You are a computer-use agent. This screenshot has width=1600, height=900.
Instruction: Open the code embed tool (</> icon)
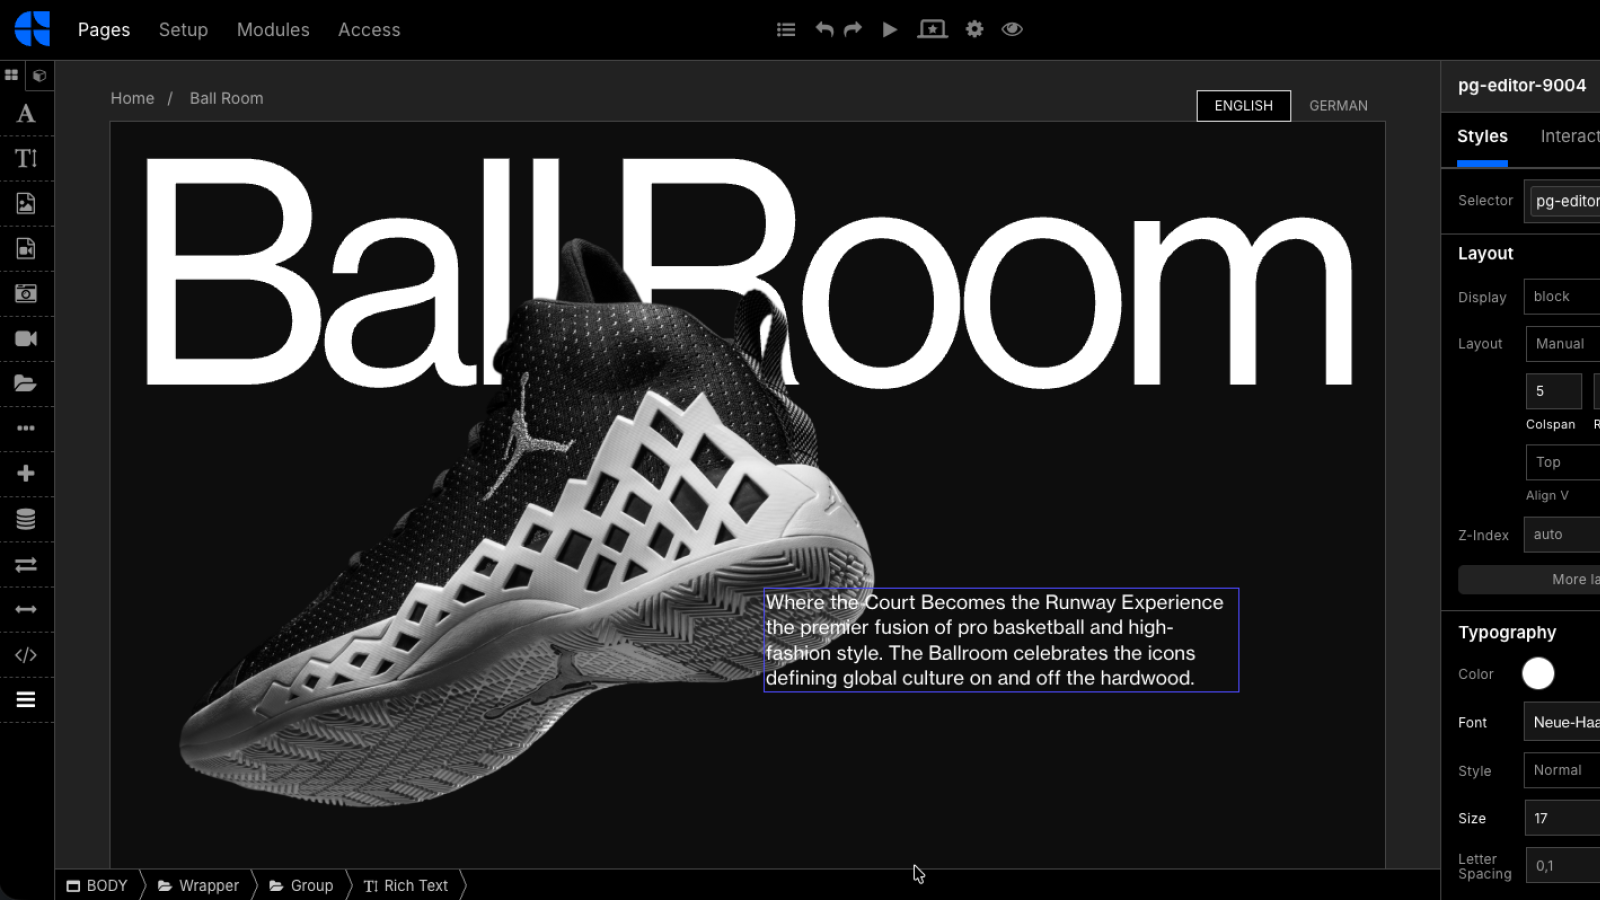[26, 655]
